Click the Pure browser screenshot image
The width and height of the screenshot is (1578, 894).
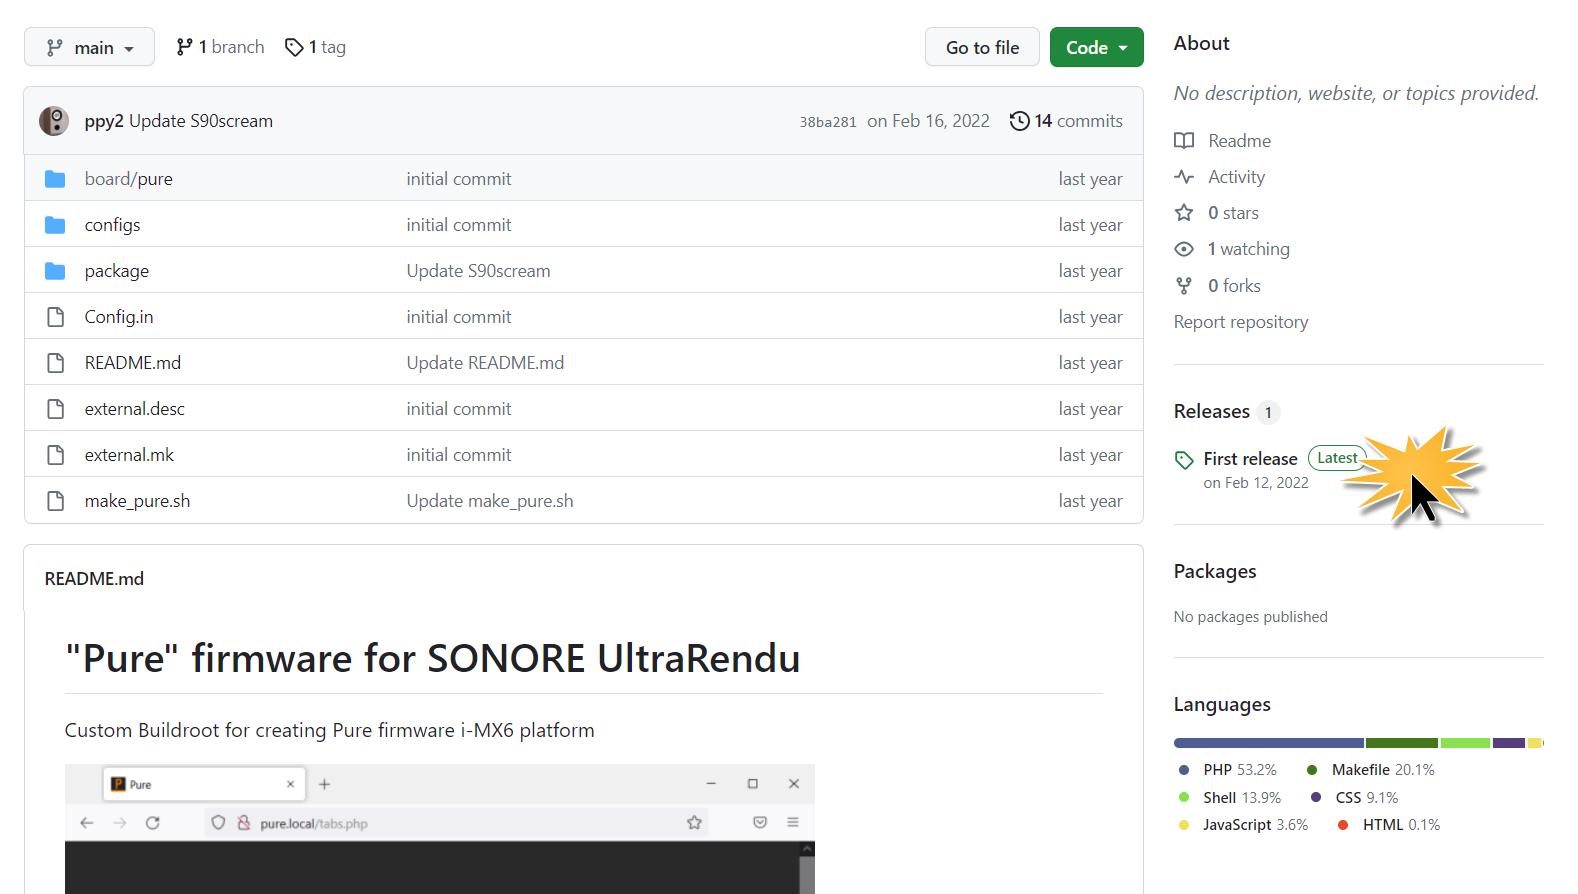pos(440,829)
